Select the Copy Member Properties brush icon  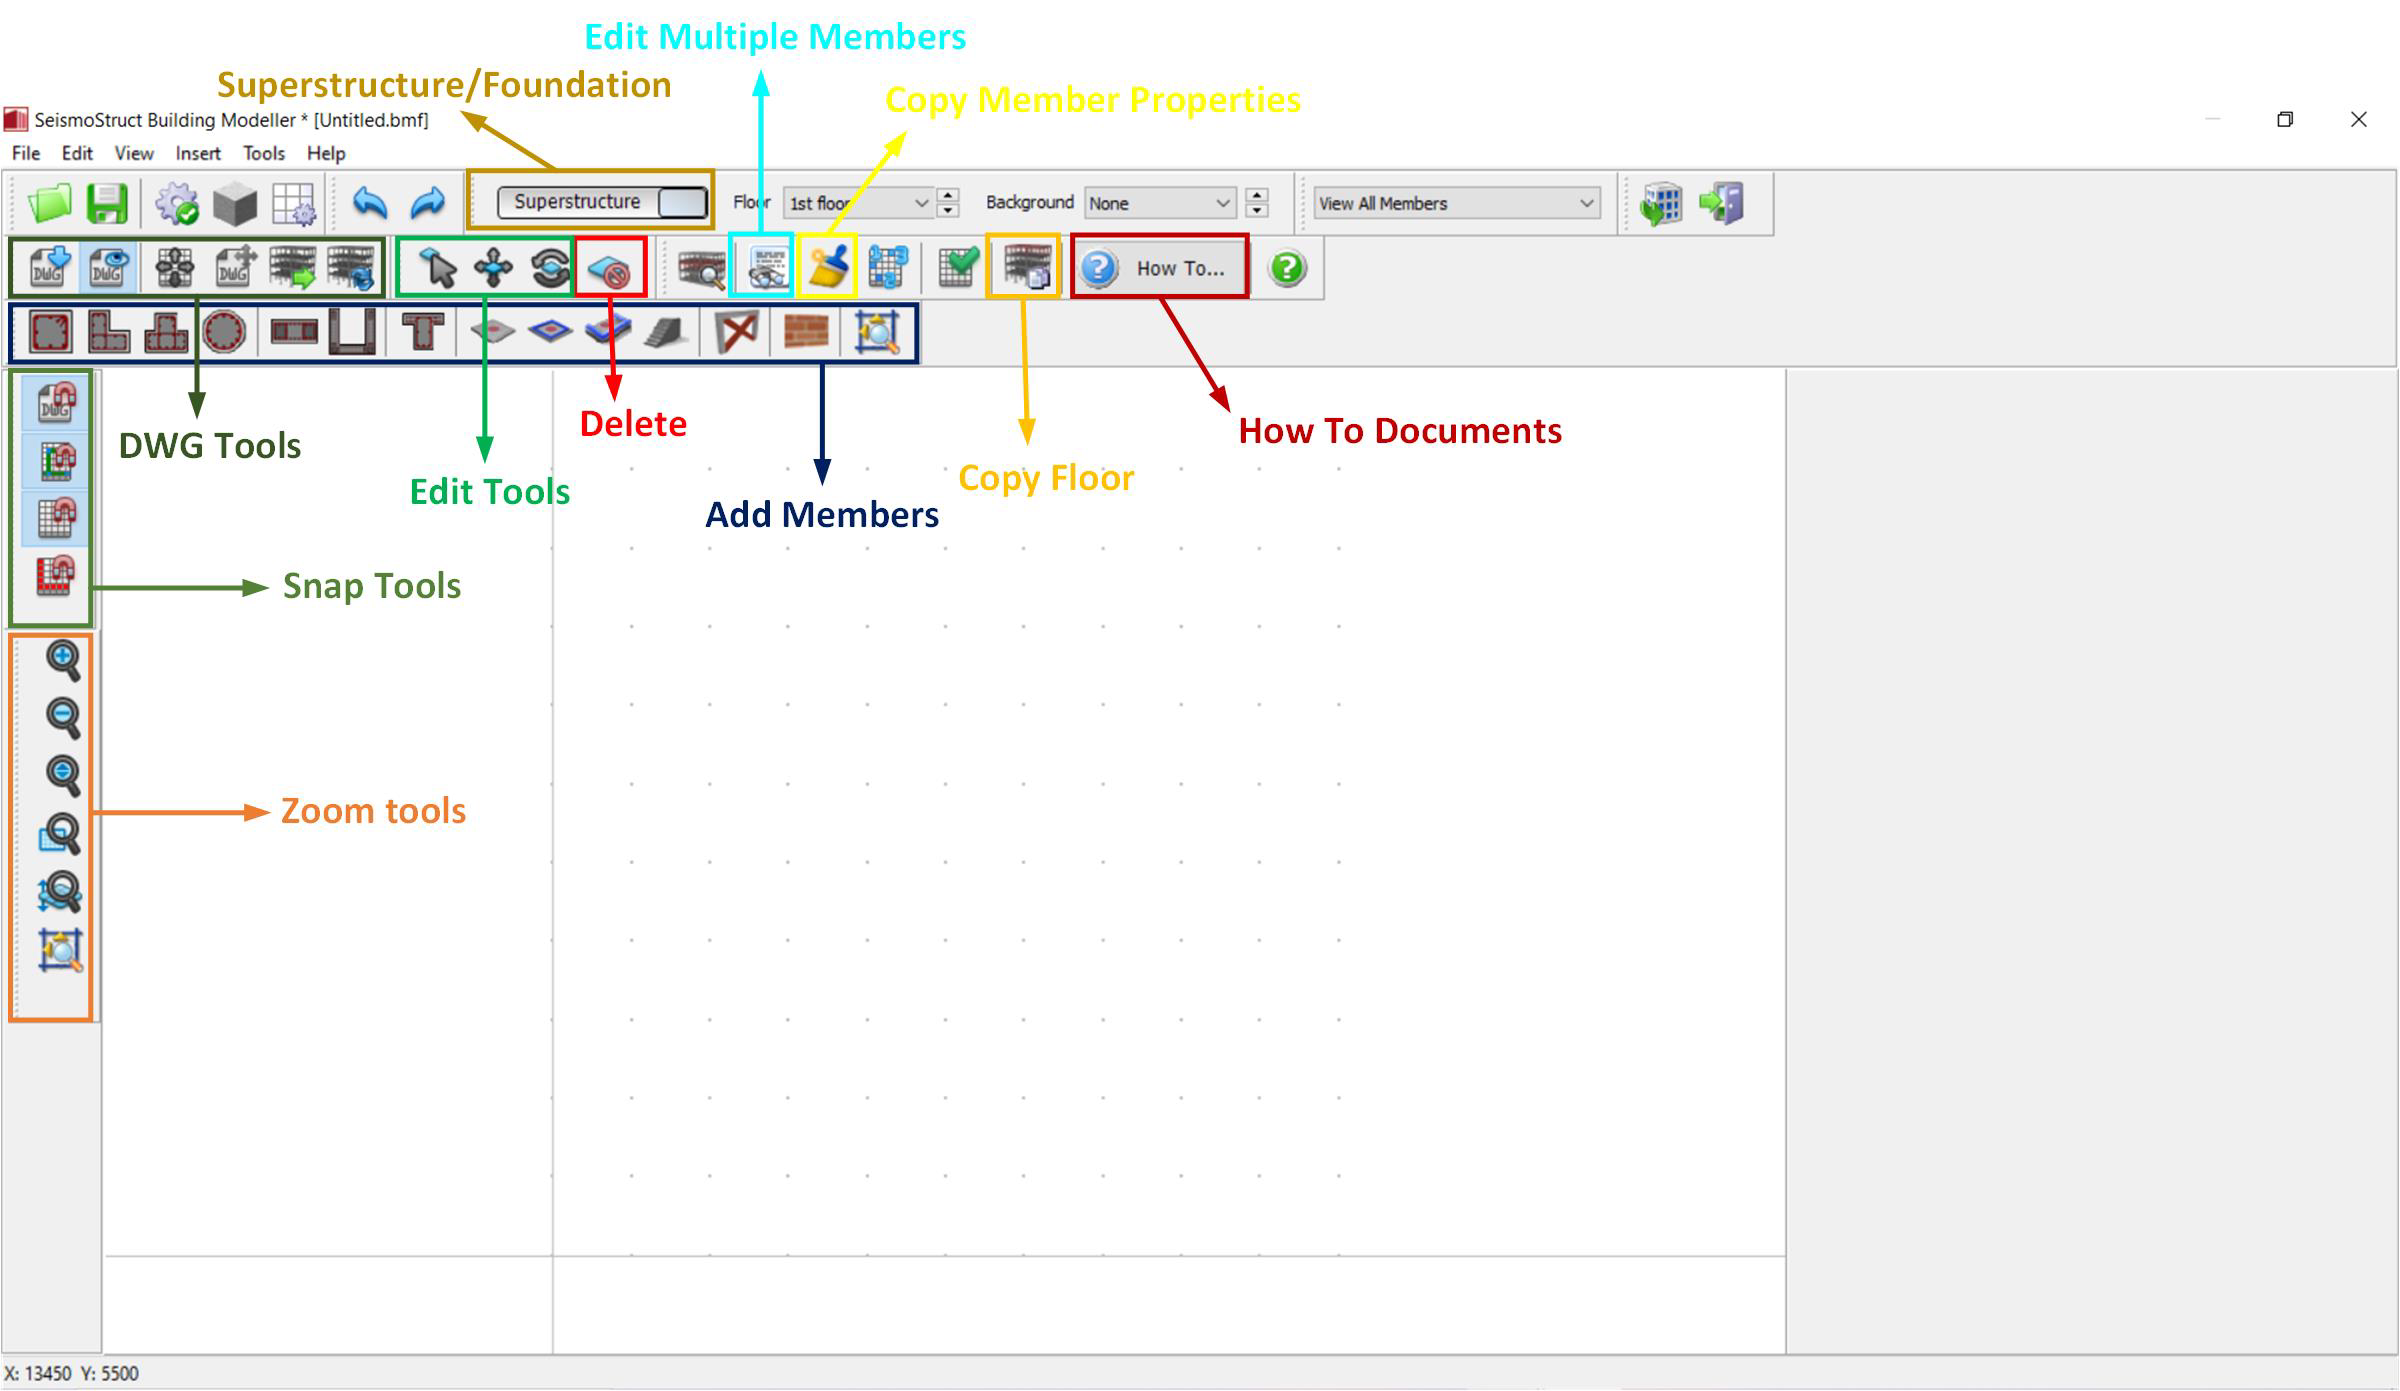(828, 267)
